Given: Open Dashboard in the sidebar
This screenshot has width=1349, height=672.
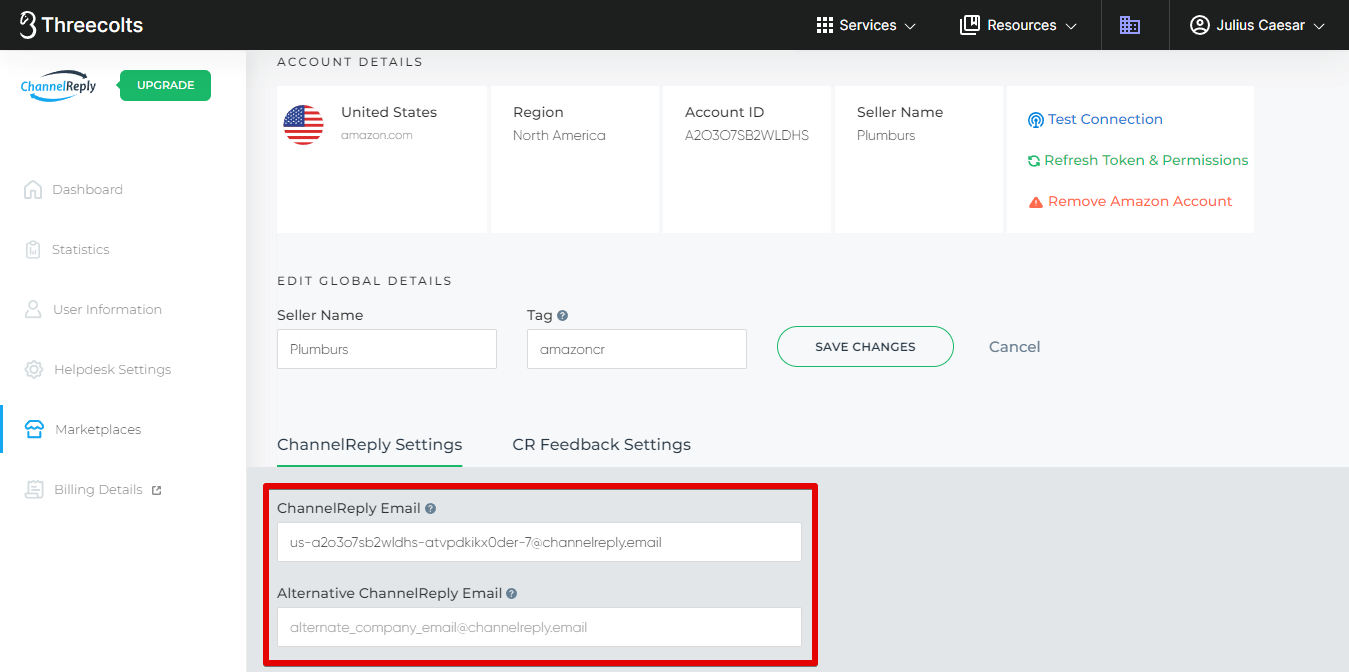Looking at the screenshot, I should tap(87, 189).
